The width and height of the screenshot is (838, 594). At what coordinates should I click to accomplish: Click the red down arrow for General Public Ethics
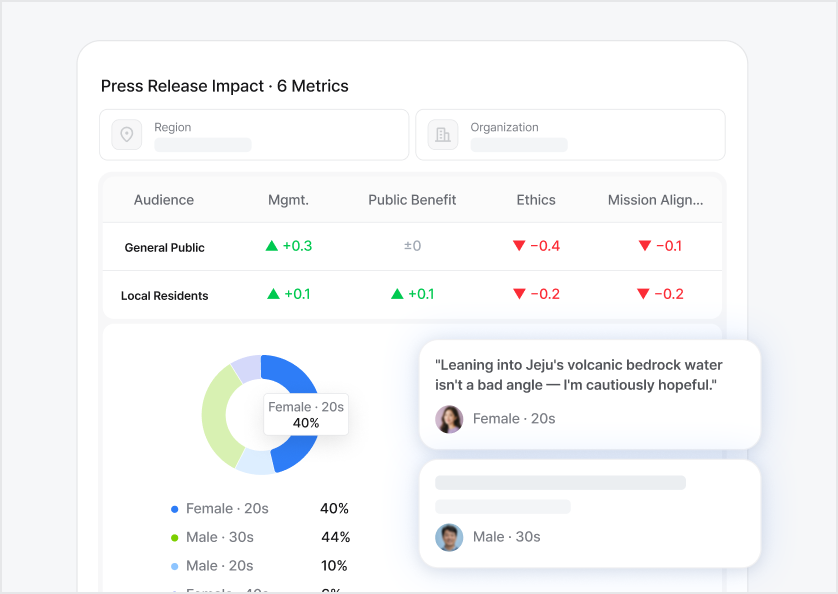(519, 246)
